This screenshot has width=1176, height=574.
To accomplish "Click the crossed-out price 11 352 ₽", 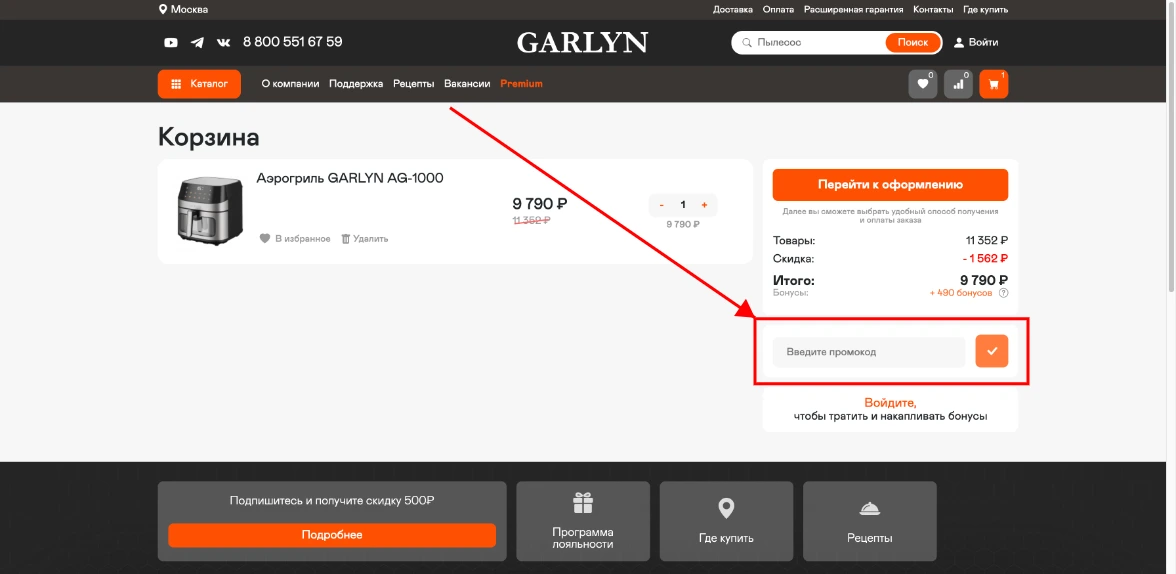I will click(x=532, y=221).
